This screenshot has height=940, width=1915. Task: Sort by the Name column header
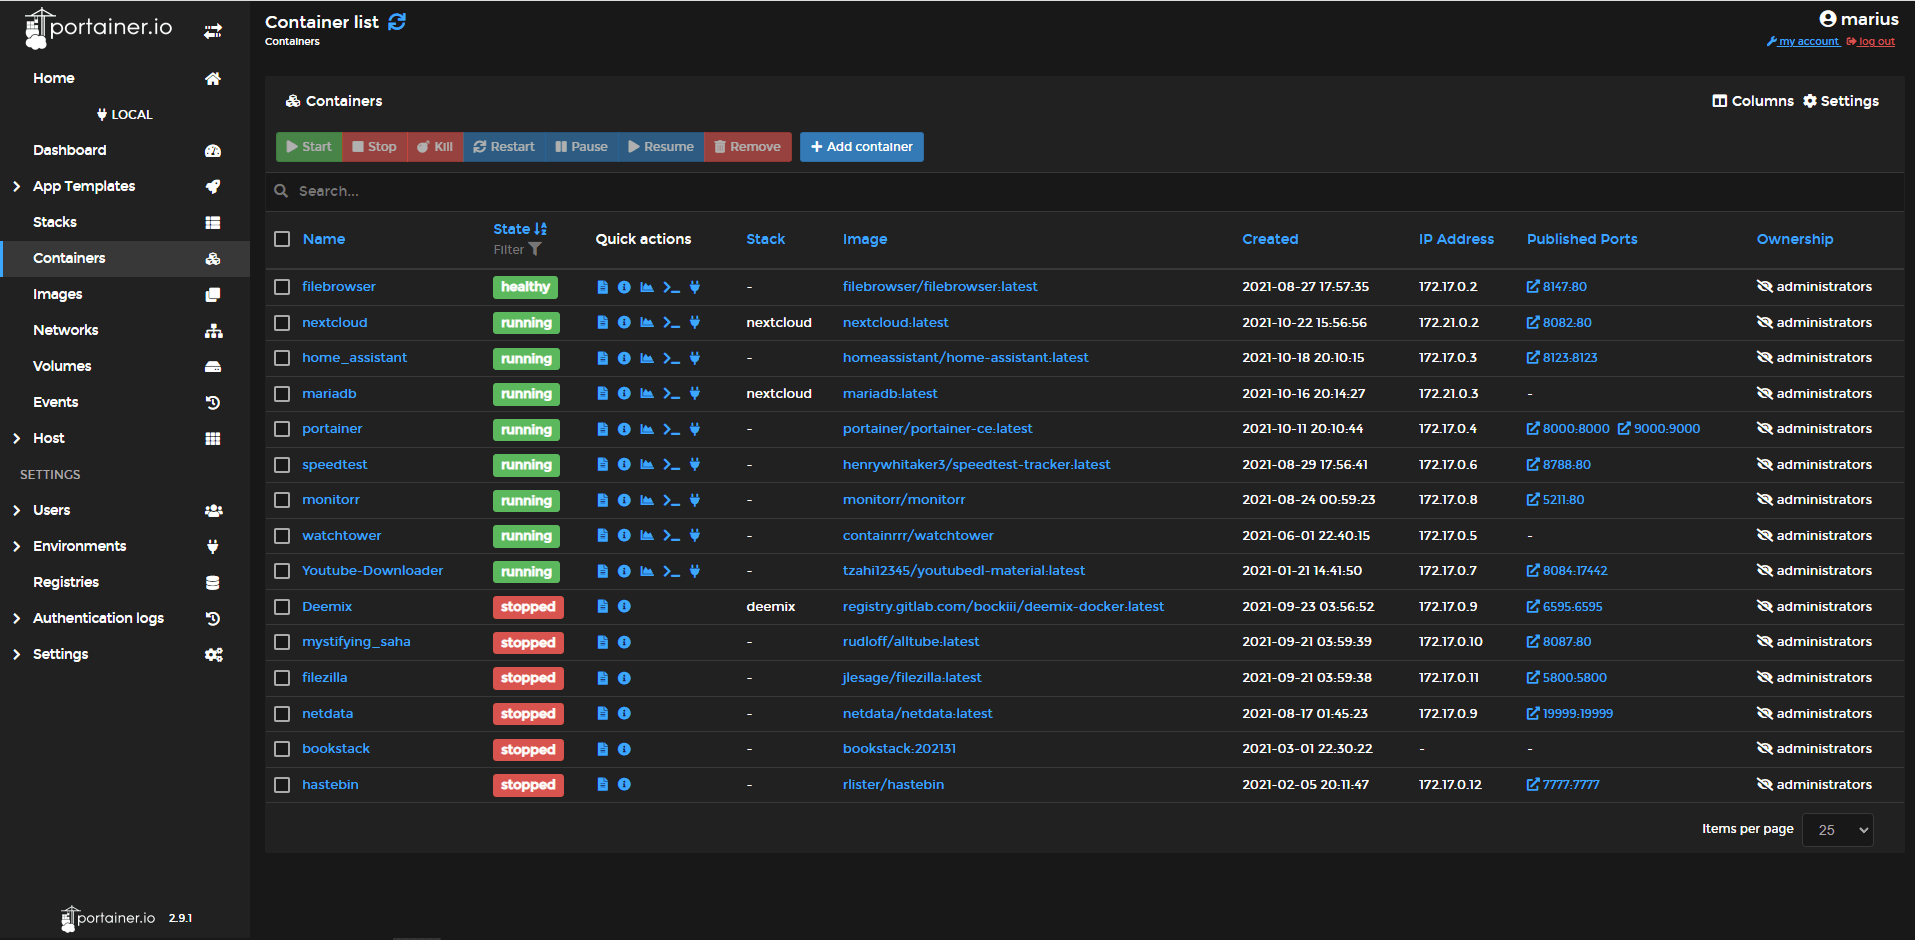324,239
